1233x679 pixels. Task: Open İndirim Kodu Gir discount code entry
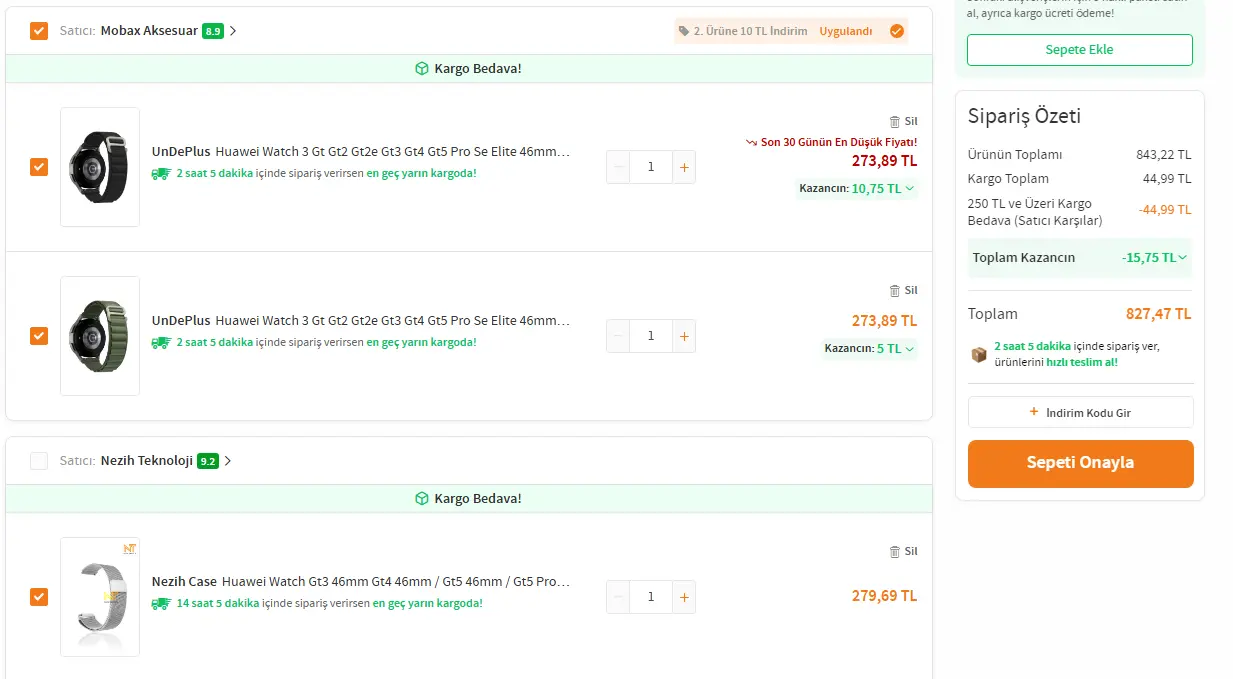coord(1081,412)
